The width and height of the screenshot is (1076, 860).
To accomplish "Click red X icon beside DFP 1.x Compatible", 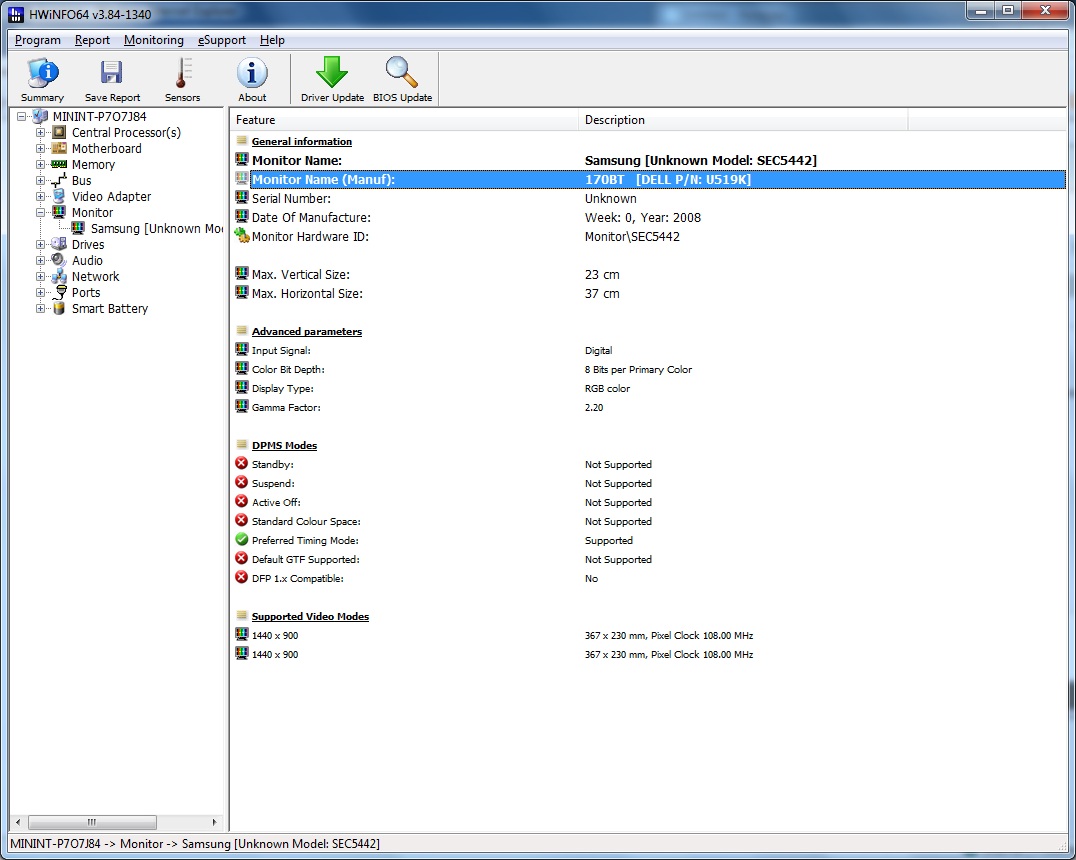I will tap(242, 577).
